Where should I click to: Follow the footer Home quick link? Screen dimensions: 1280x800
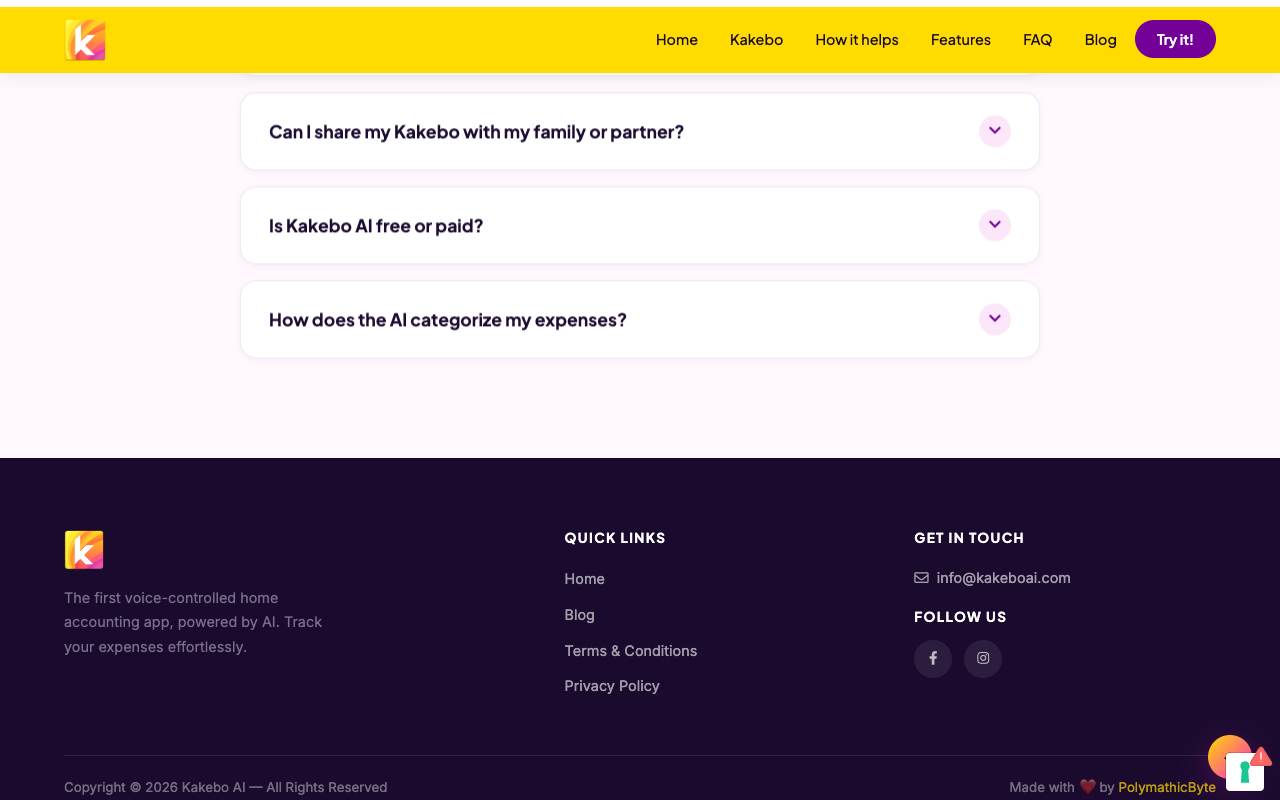584,579
